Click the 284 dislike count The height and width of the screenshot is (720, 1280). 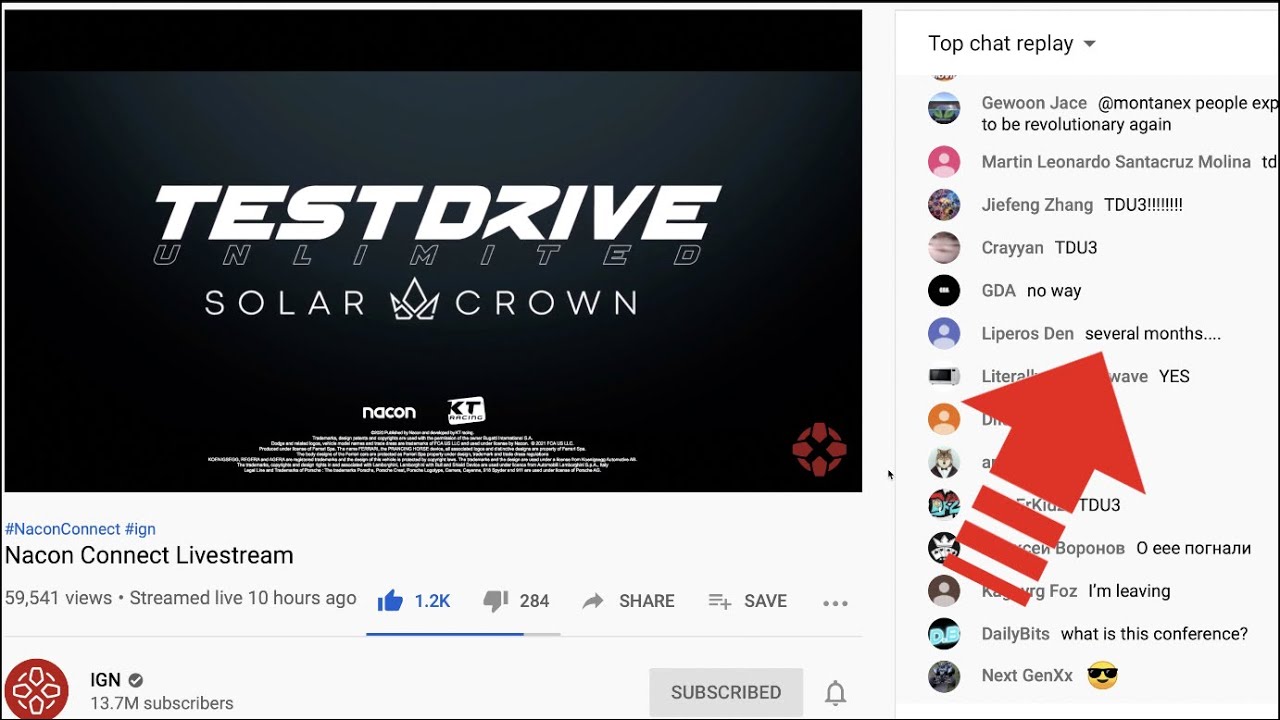click(534, 601)
